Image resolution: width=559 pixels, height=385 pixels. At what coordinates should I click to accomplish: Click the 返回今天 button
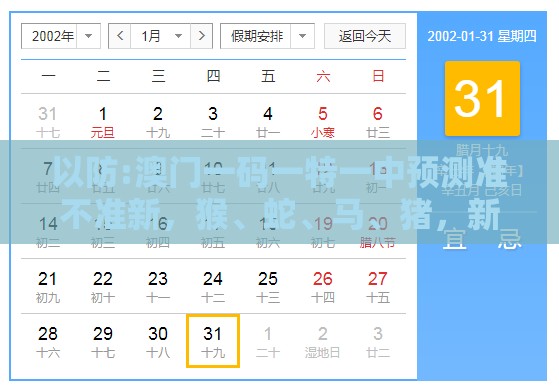coord(365,36)
